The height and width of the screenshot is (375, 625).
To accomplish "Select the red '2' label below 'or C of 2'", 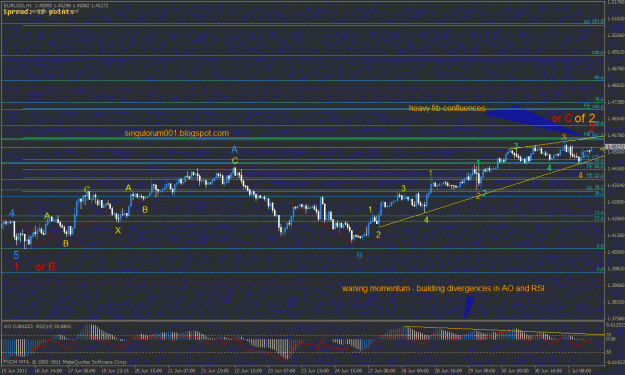I will (x=591, y=128).
